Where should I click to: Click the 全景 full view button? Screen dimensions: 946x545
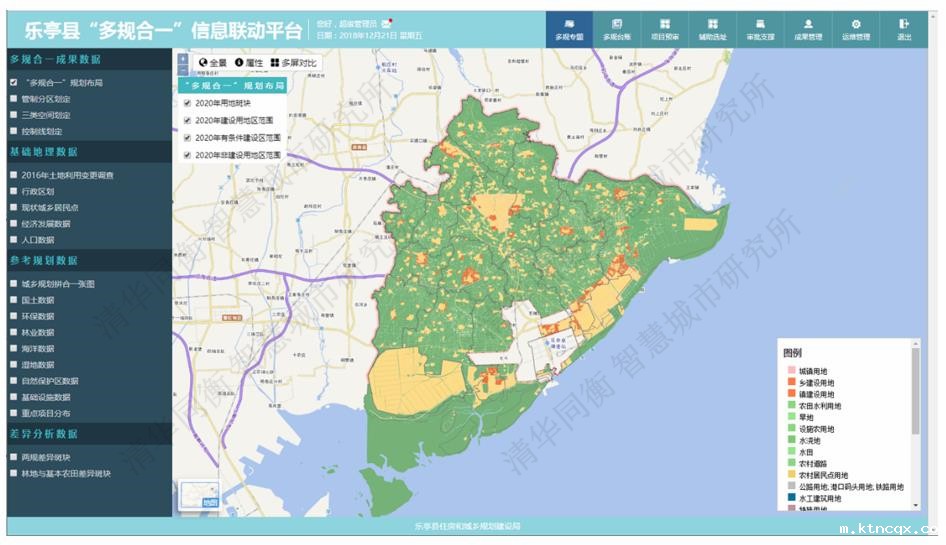pos(213,63)
